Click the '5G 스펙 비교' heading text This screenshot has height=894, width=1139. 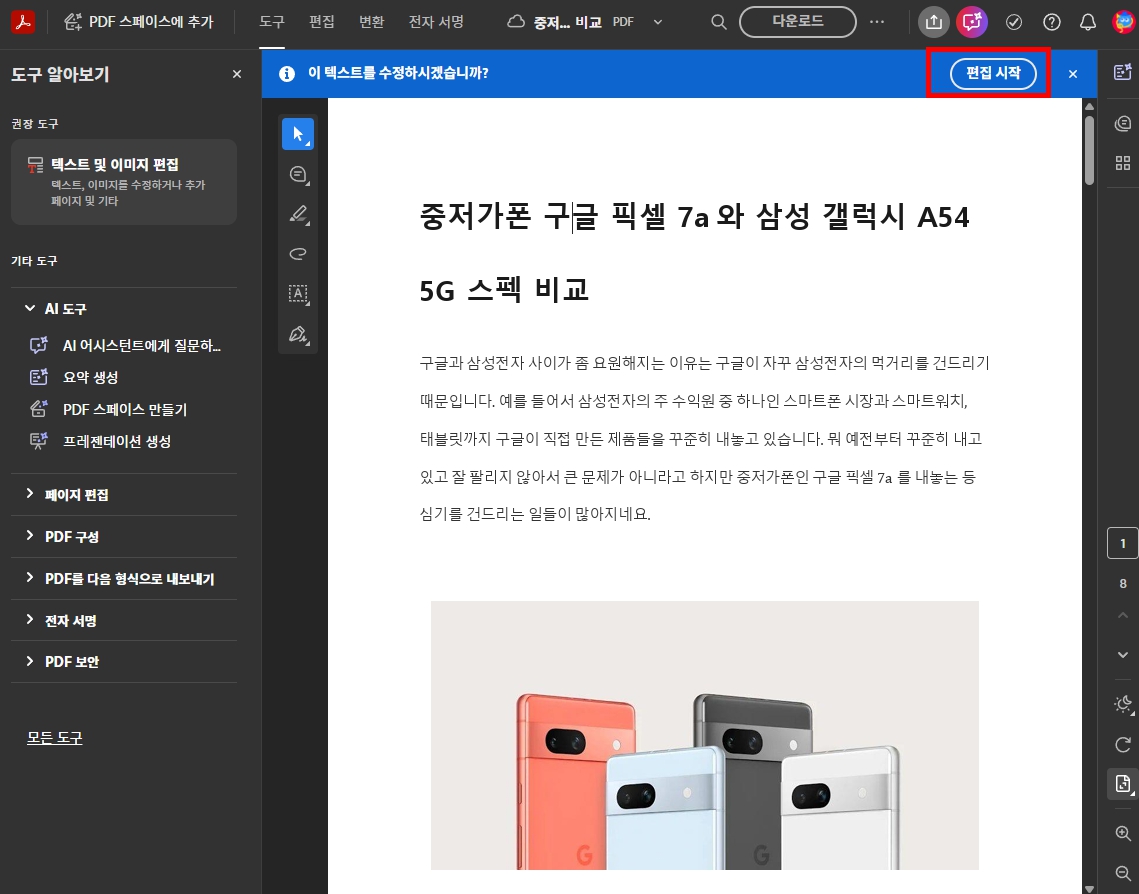(x=504, y=290)
